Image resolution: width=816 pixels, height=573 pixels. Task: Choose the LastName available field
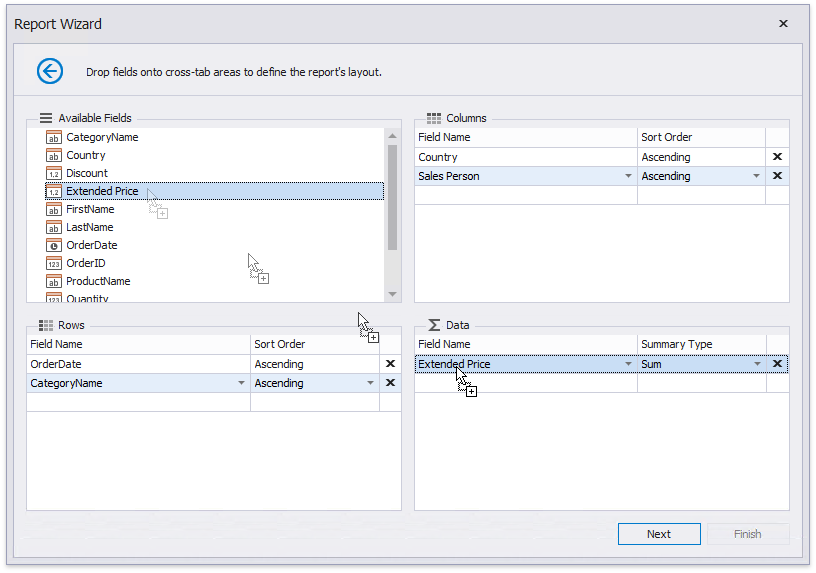pyautogui.click(x=89, y=227)
